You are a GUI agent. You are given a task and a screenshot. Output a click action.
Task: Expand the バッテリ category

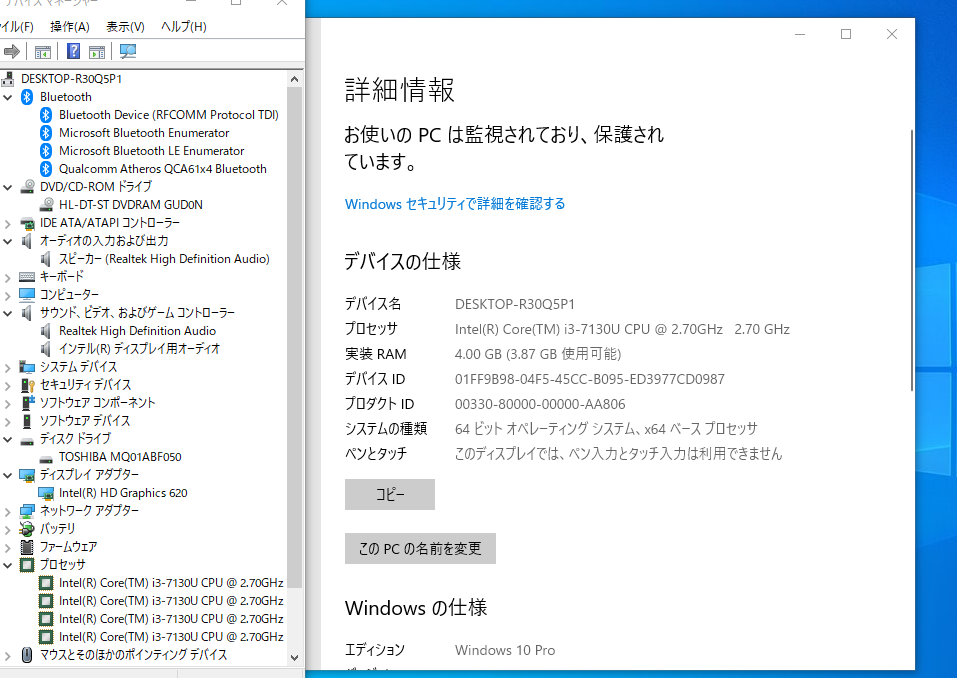(7, 530)
